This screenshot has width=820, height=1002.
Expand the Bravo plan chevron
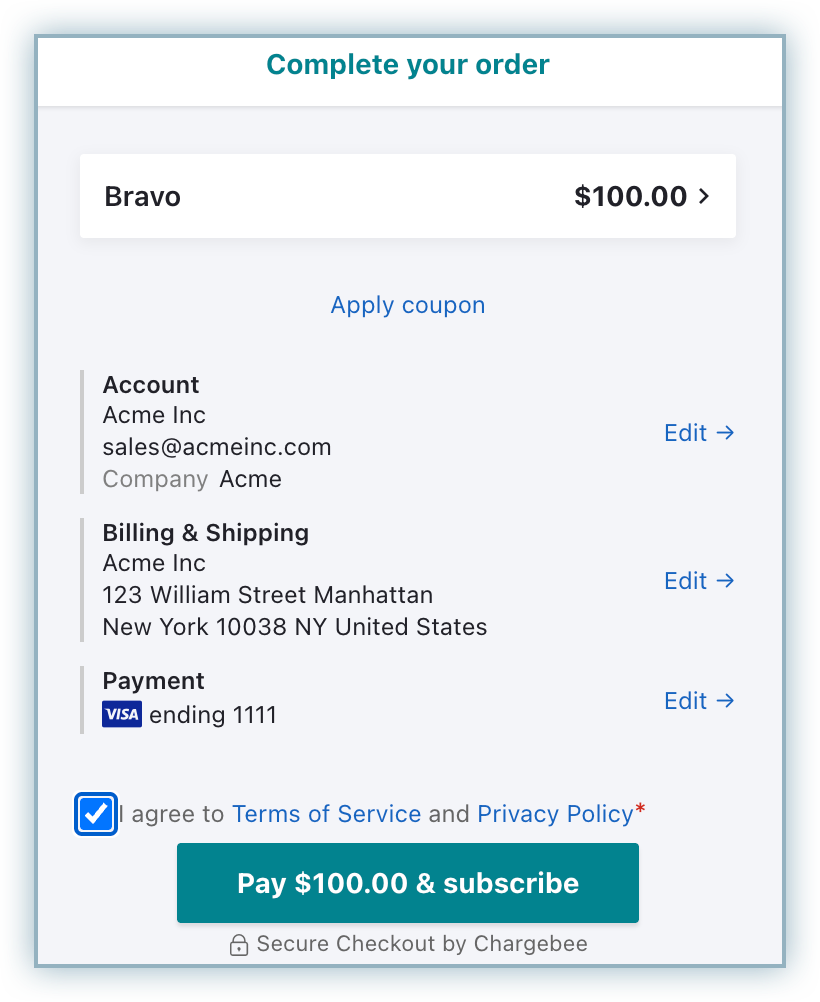704,196
